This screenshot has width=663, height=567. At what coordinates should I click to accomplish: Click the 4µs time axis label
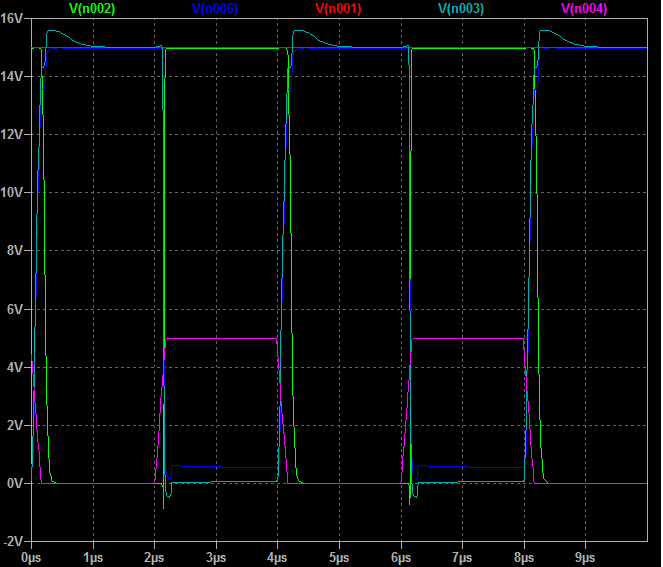click(x=277, y=558)
